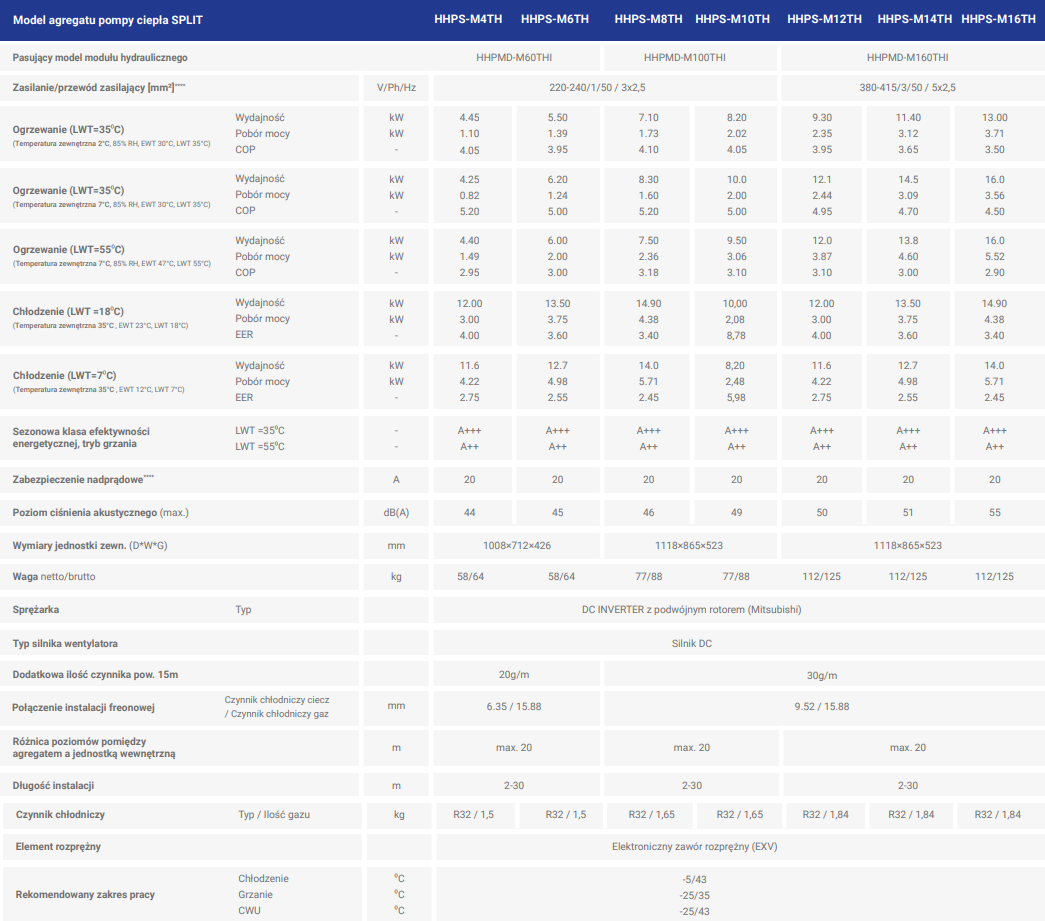Select the '380-415/3/50 / 5x2,5' power supply value
Viewport: 1045px width, 921px height.
tap(907, 87)
